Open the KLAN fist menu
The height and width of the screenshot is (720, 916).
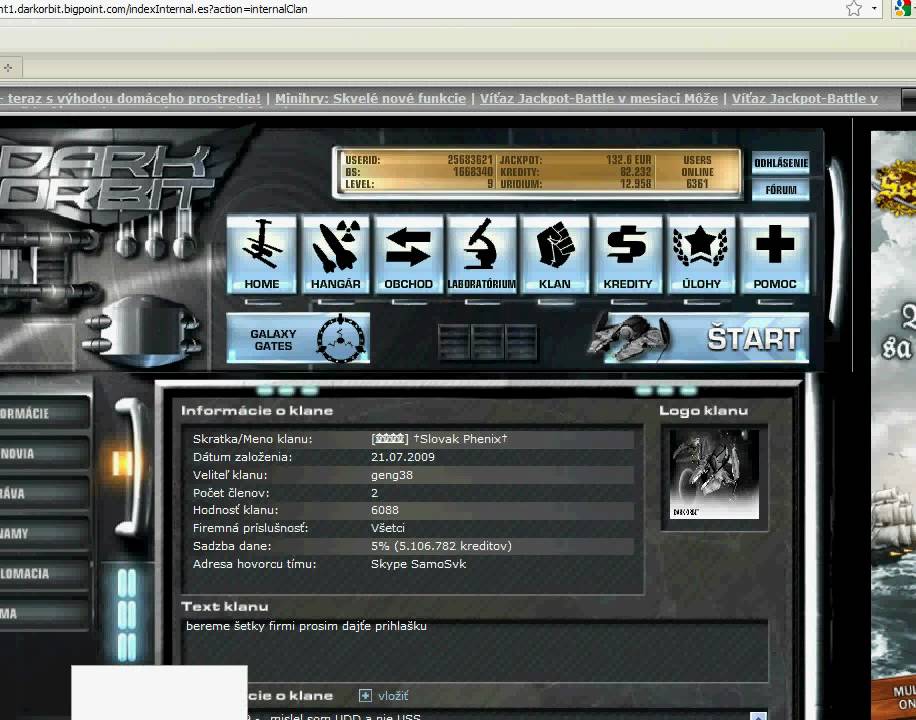[x=555, y=255]
